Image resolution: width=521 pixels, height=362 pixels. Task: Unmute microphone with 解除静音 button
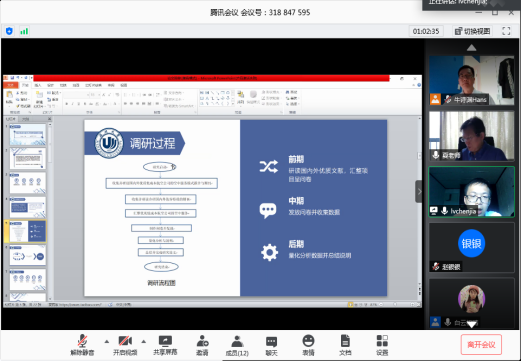pos(82,345)
